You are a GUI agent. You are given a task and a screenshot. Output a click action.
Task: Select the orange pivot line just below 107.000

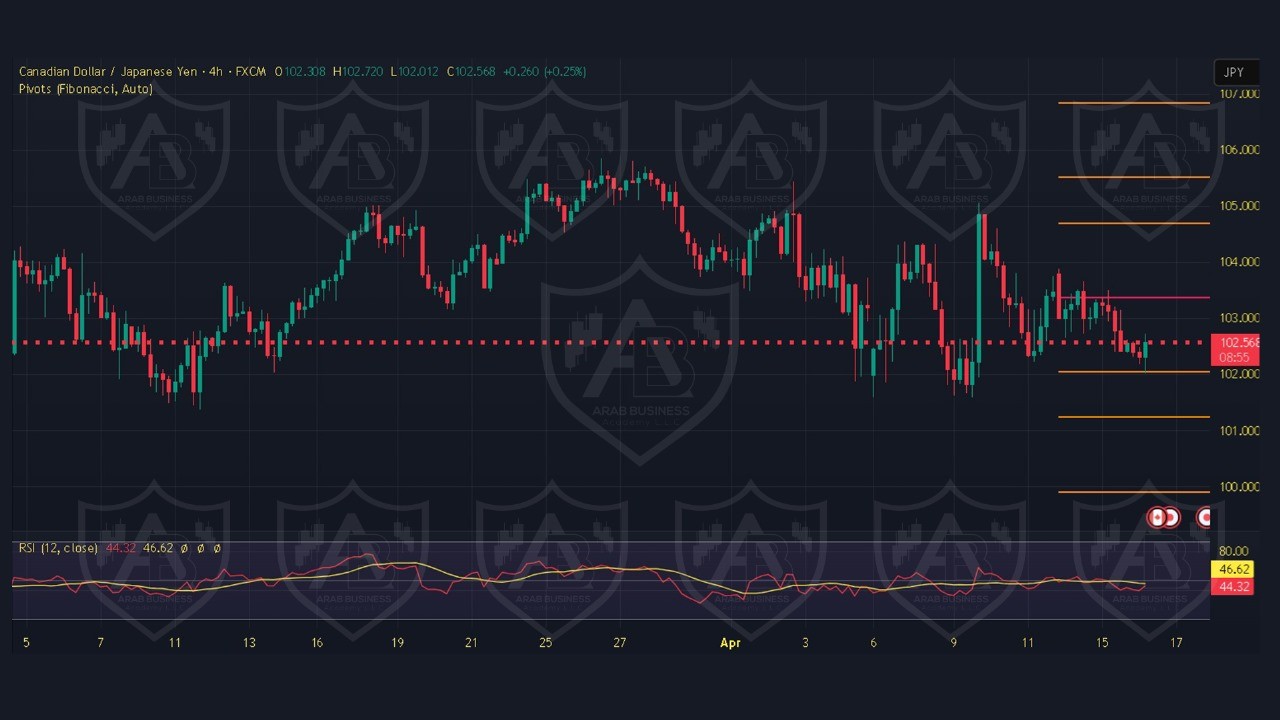(x=1134, y=103)
